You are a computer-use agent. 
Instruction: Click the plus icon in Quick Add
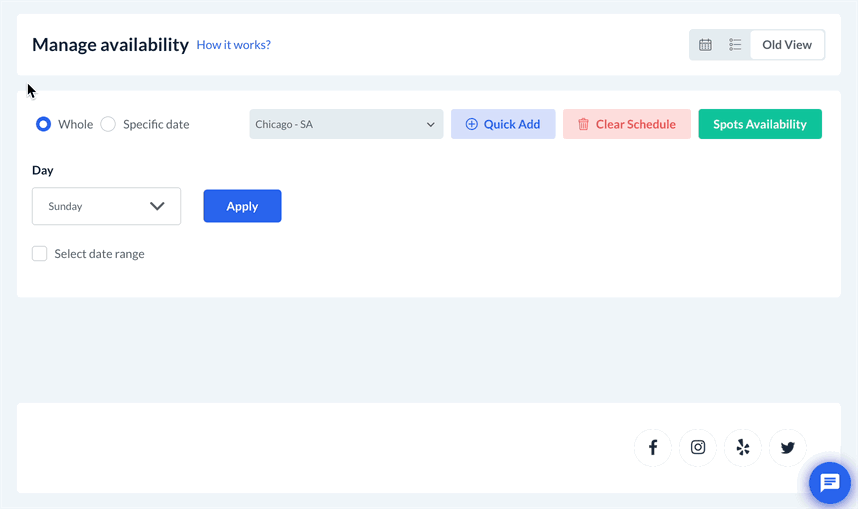(472, 124)
